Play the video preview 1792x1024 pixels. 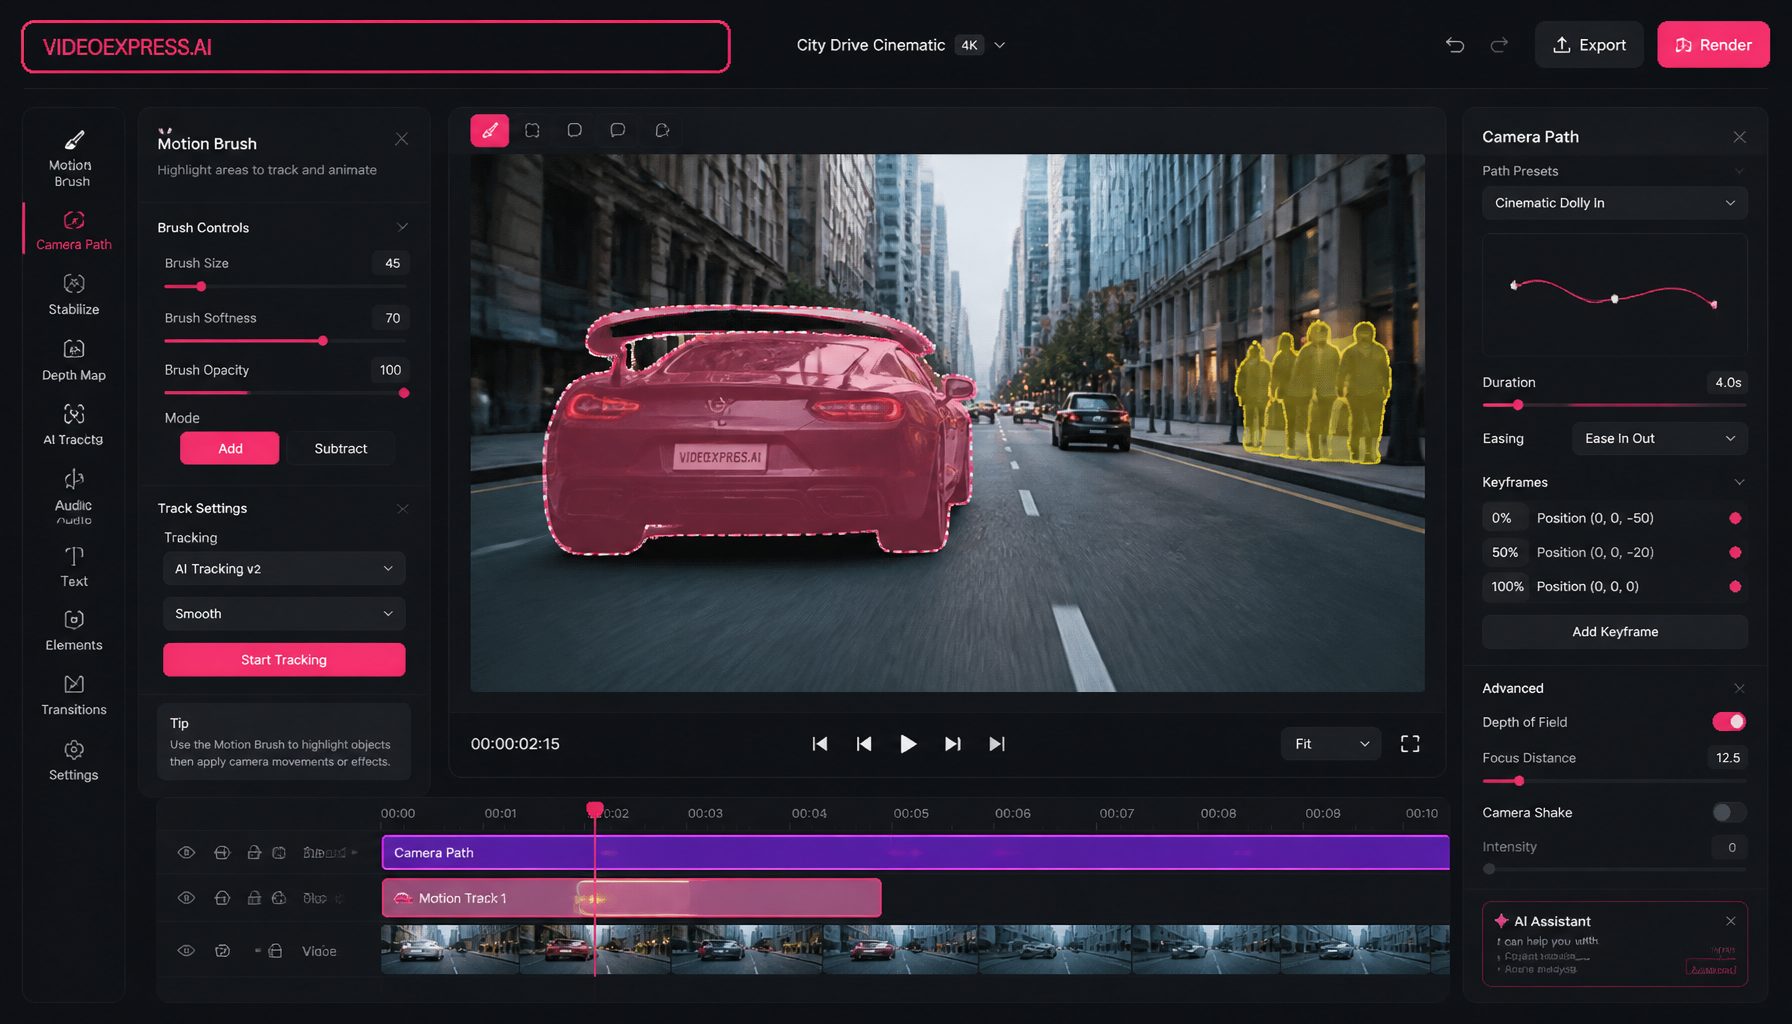[907, 744]
